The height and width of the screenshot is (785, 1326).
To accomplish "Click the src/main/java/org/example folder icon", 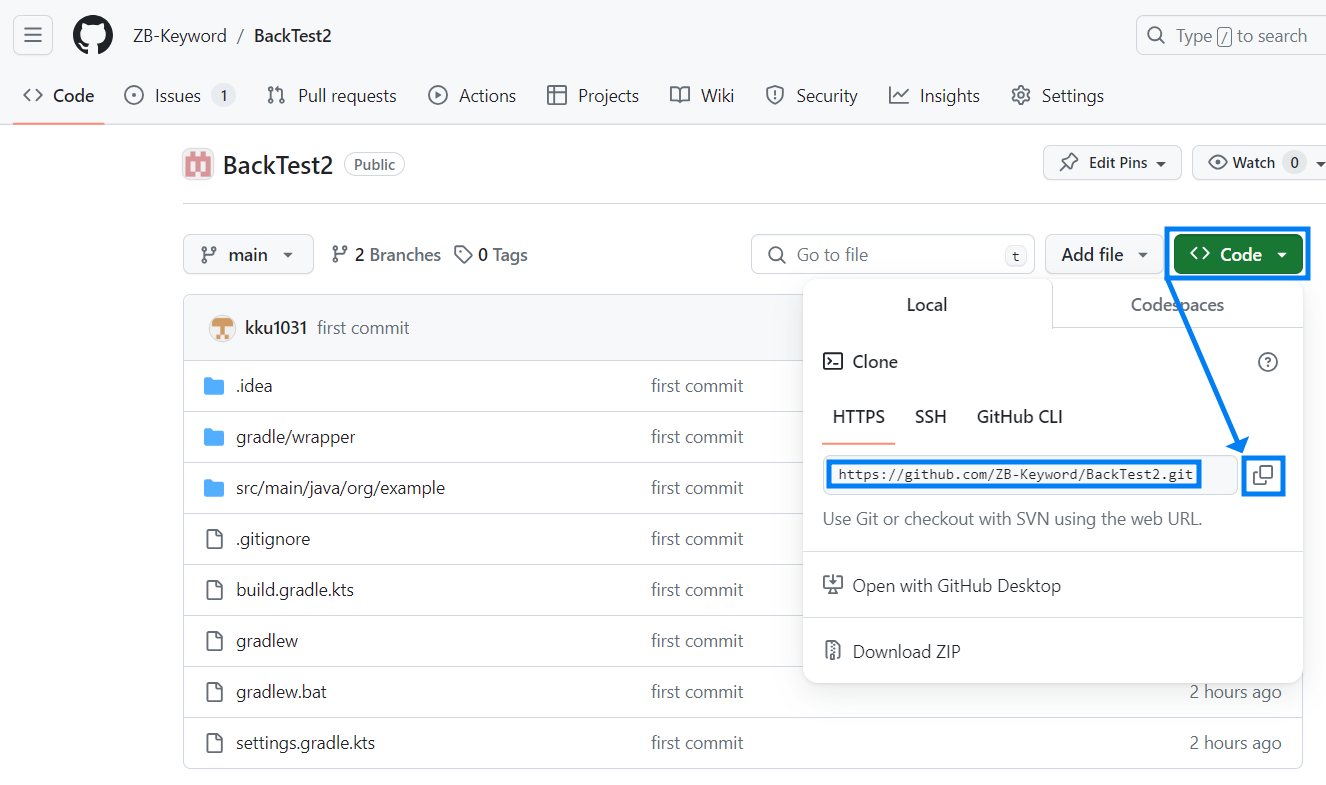I will (x=214, y=488).
